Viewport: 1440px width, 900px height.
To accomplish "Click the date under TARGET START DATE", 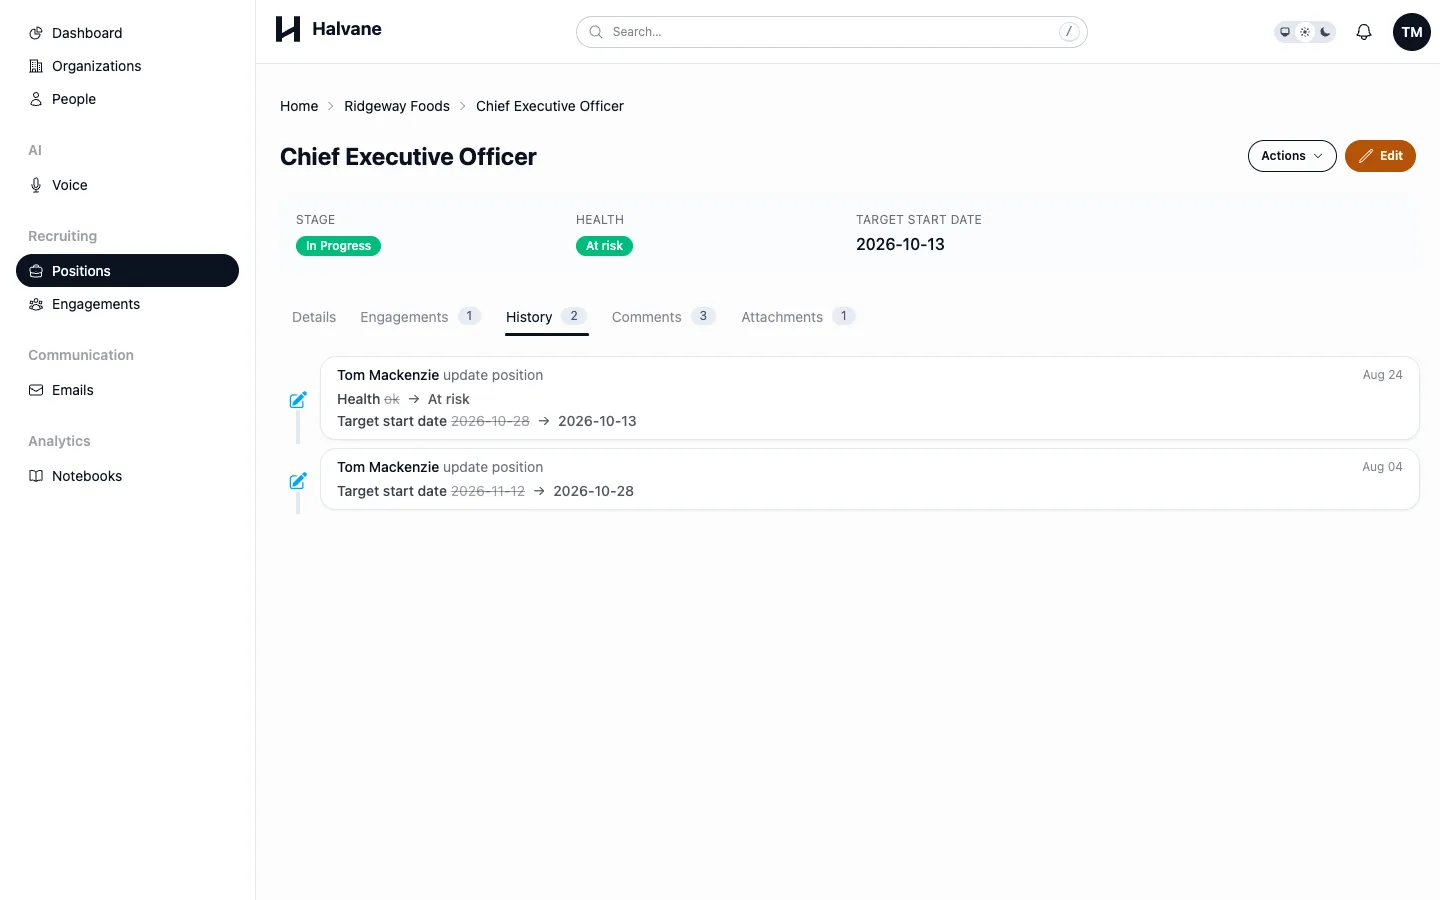I will click(x=900, y=245).
